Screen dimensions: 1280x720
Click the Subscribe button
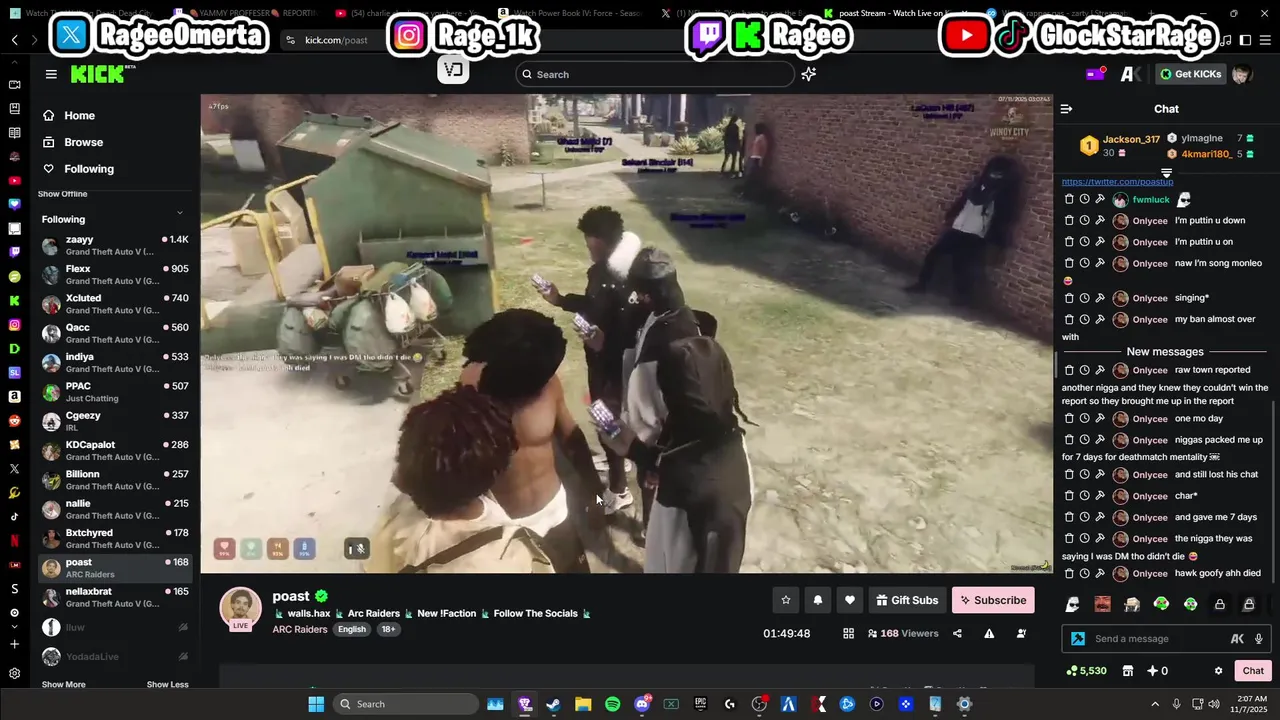(993, 600)
